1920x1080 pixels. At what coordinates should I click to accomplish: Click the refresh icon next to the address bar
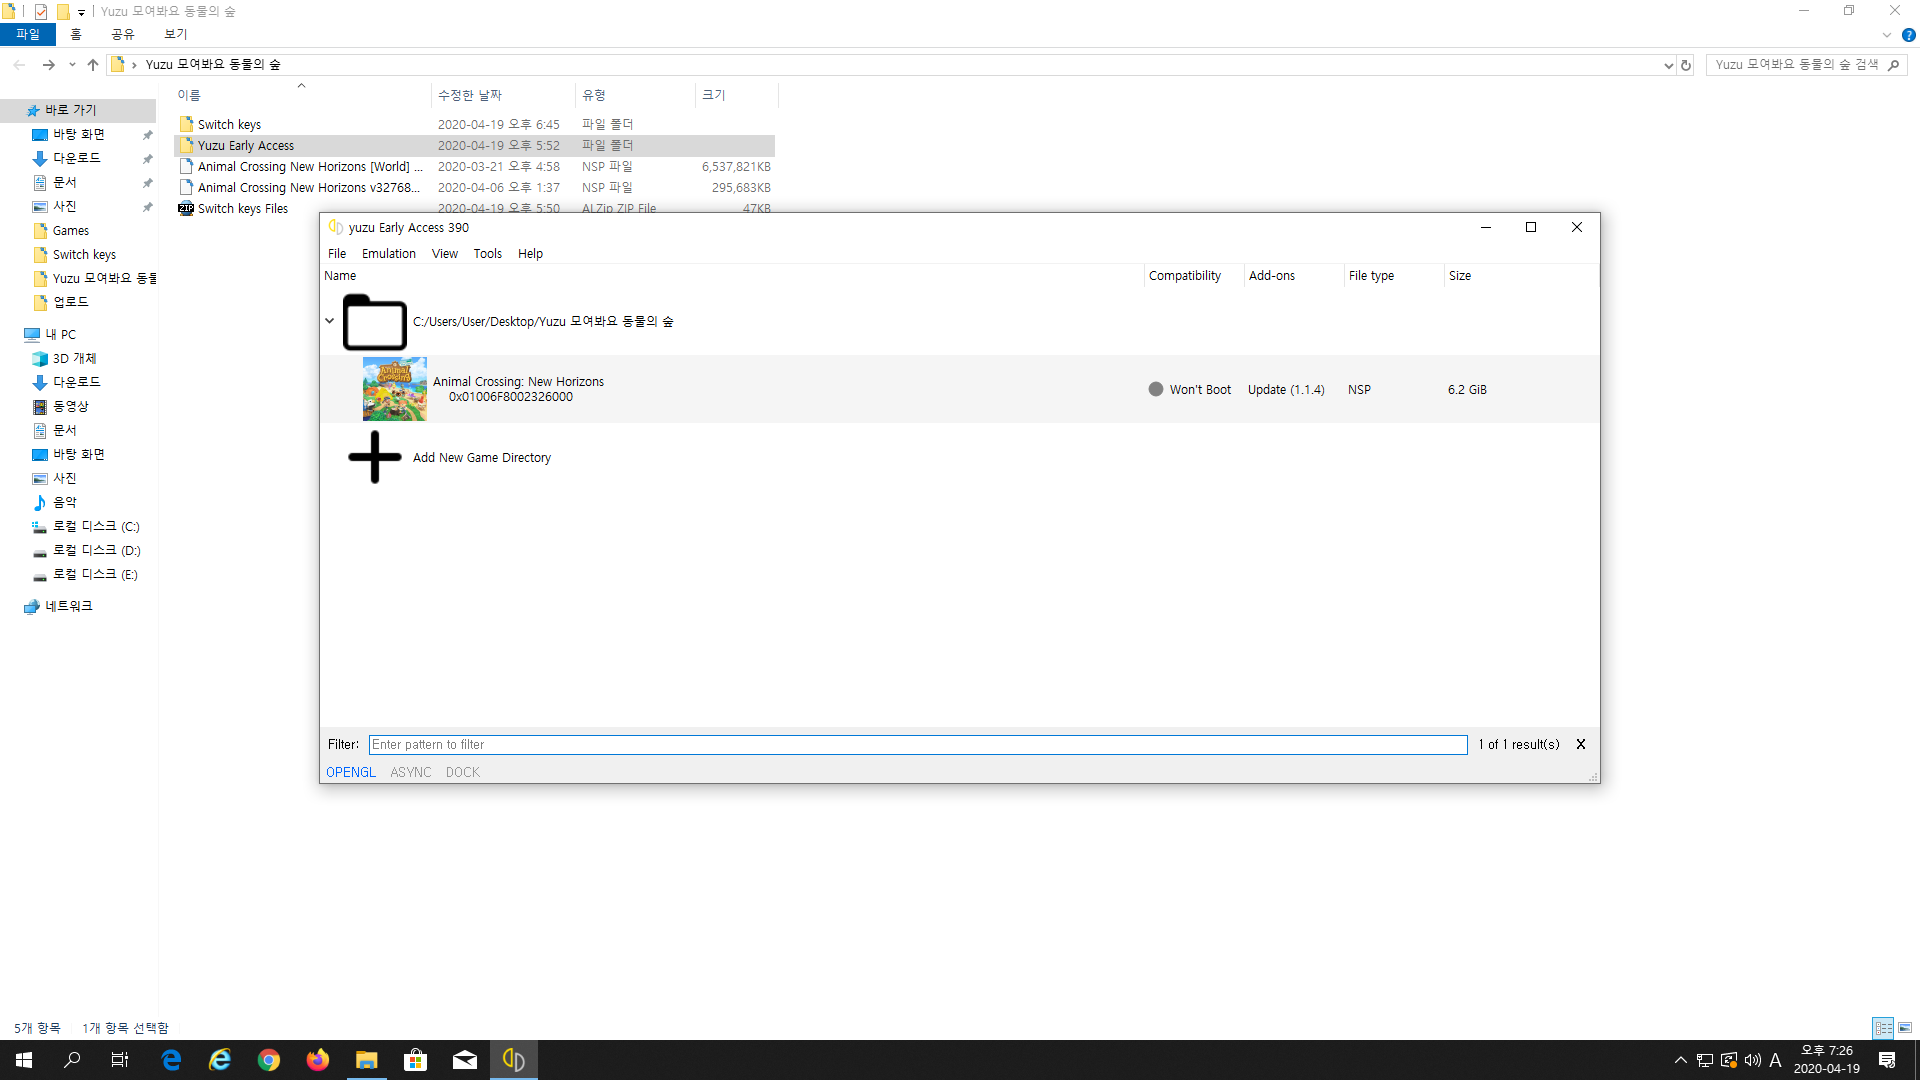point(1686,65)
